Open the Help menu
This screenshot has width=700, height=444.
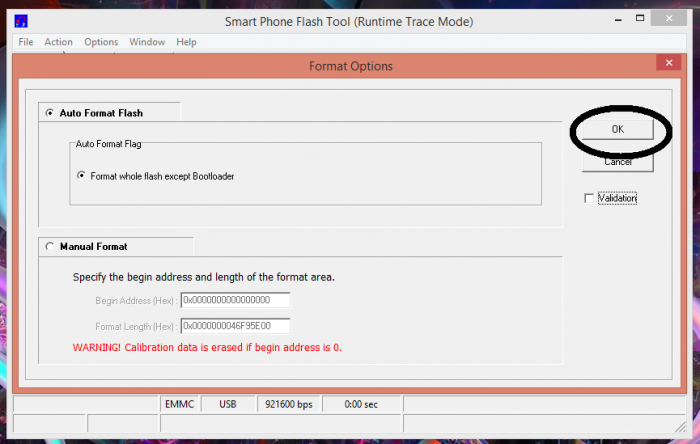(186, 42)
